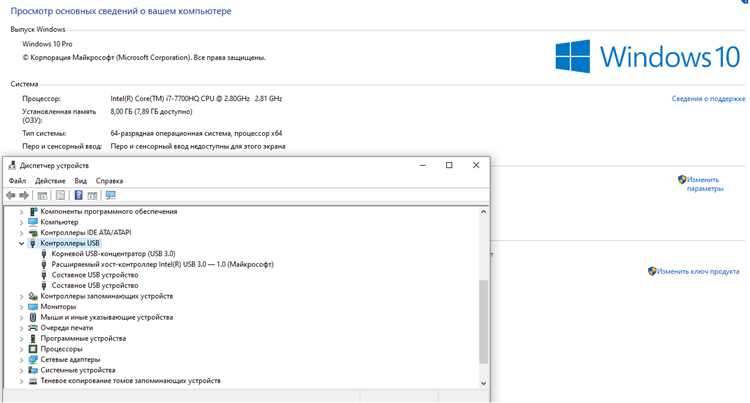Viewport: 750px width, 403px height.
Task: Click the Просмотр основных сведений heading
Action: pyautogui.click(x=121, y=11)
